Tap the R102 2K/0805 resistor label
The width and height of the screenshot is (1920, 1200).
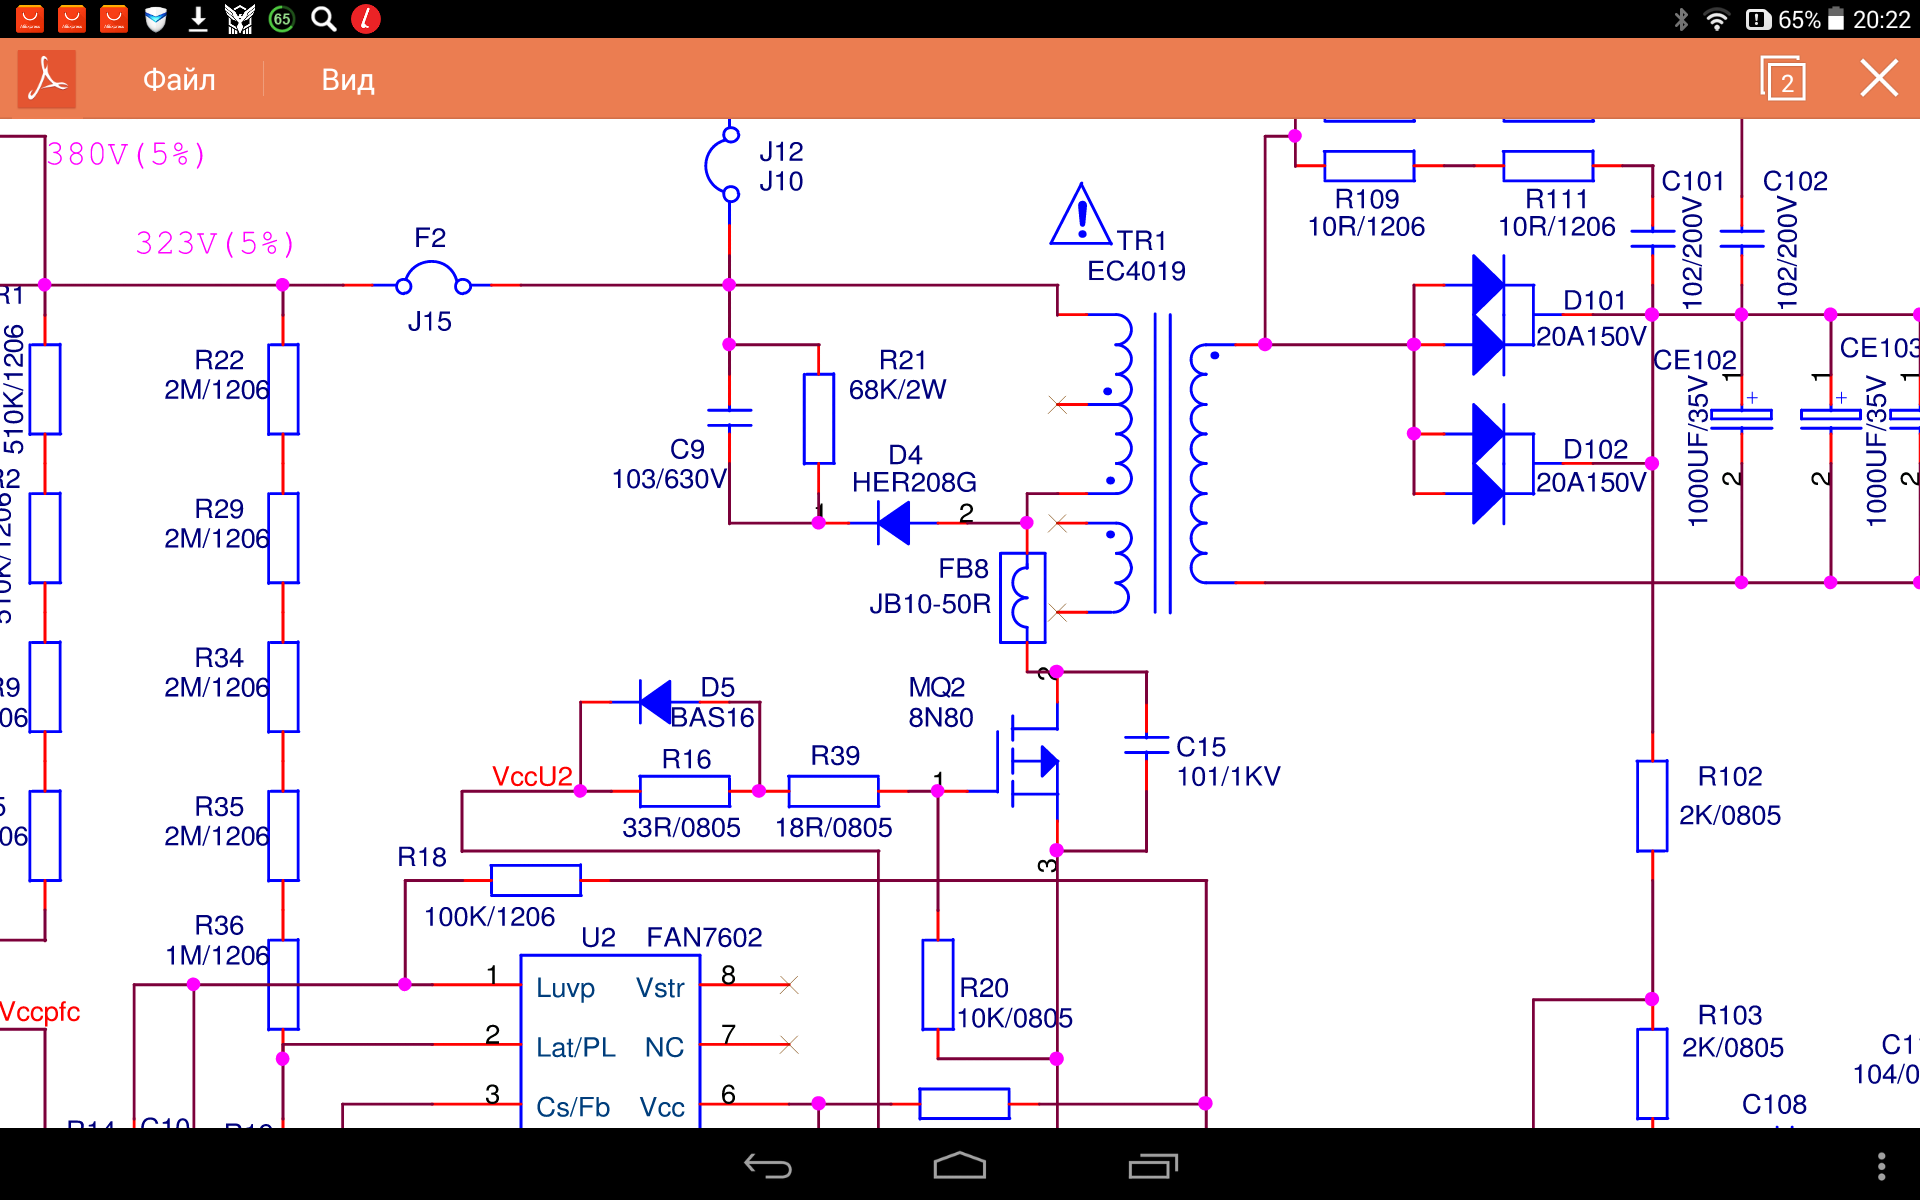click(1730, 795)
